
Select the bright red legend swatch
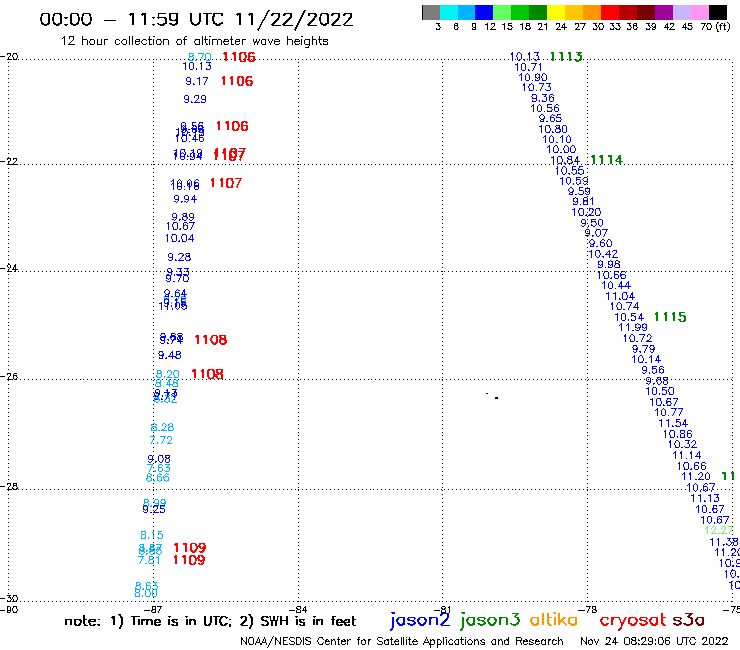pos(609,12)
